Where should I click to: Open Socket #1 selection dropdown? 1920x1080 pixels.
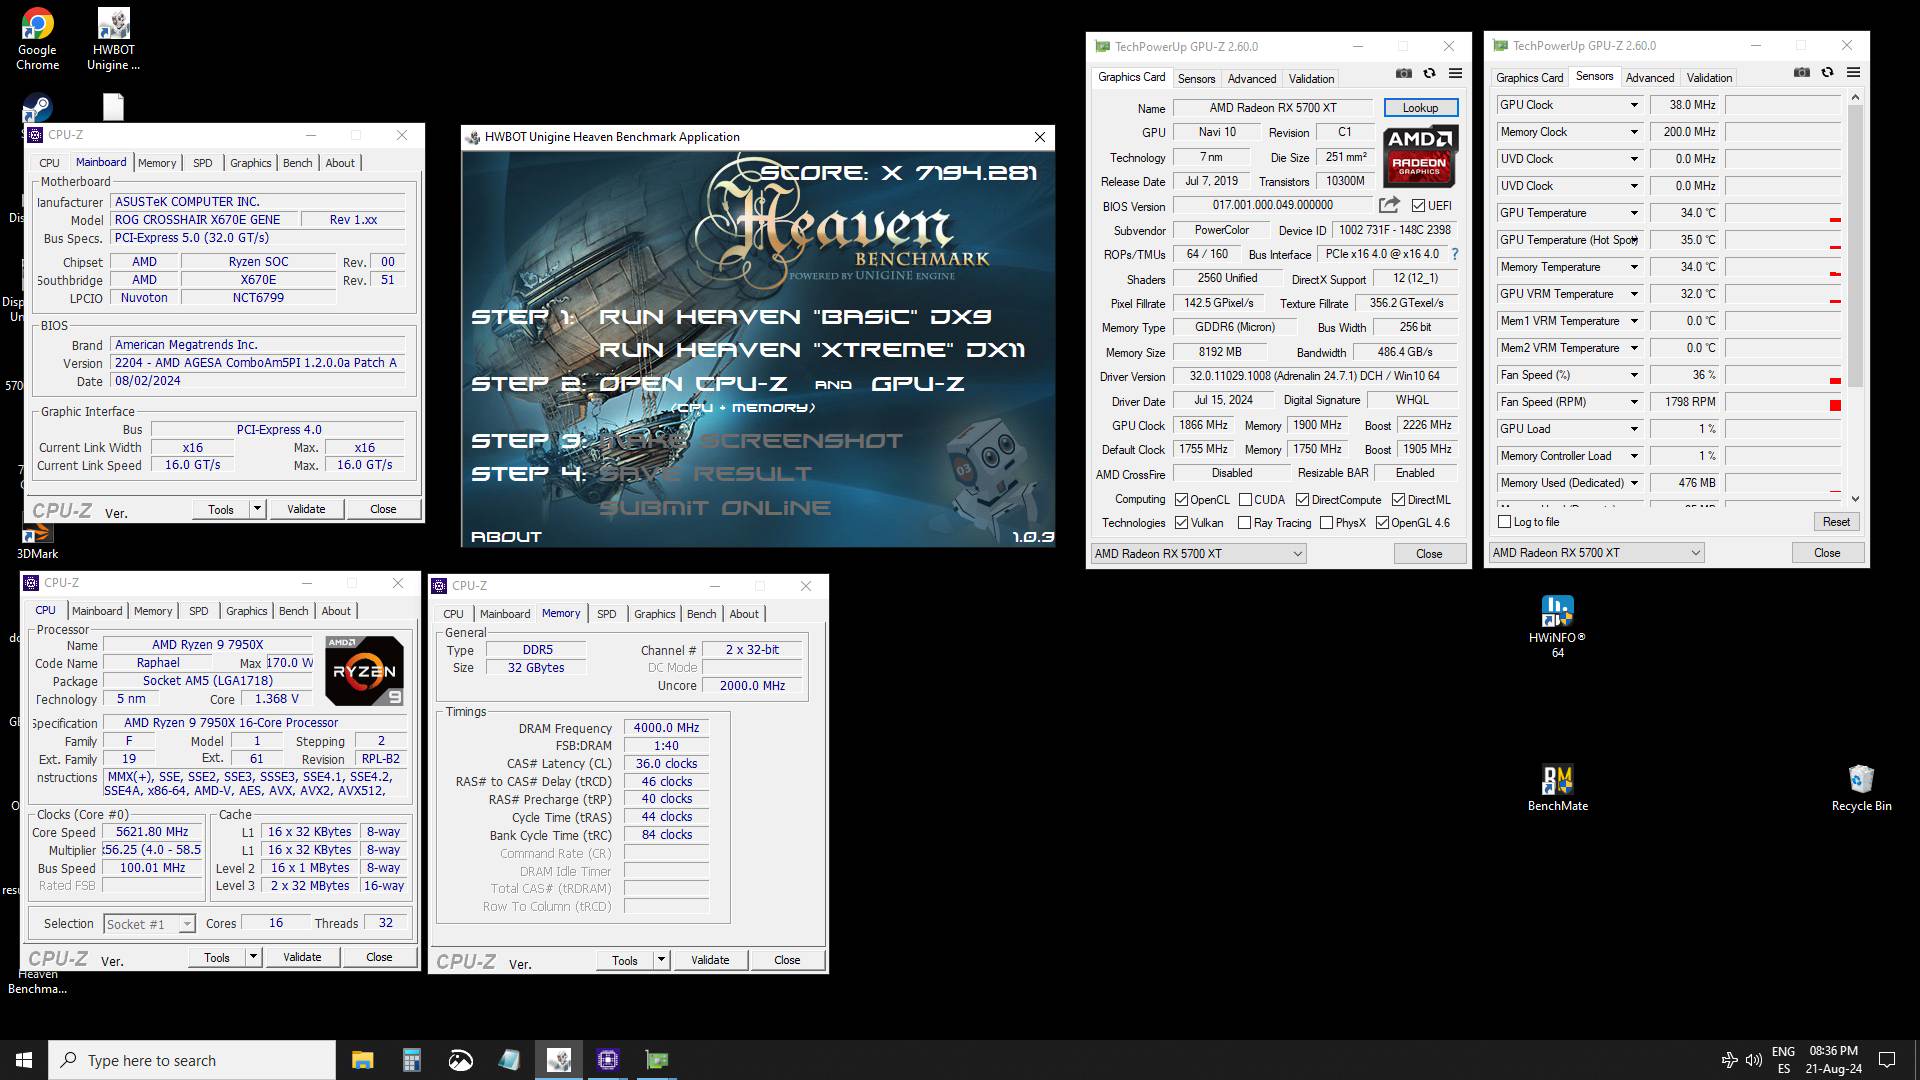click(x=149, y=924)
